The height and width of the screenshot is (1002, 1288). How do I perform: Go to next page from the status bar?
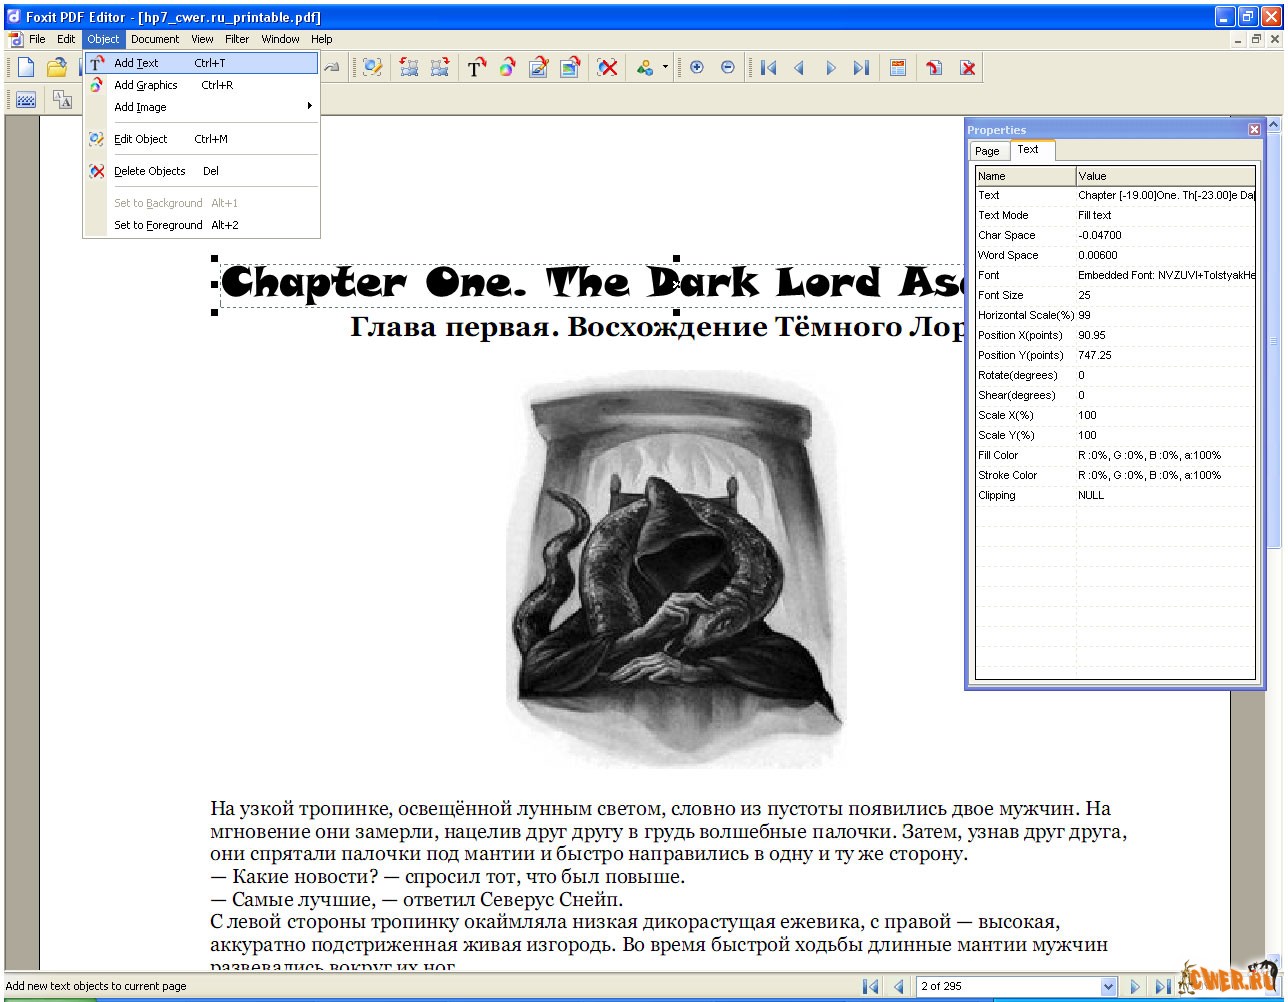1135,986
